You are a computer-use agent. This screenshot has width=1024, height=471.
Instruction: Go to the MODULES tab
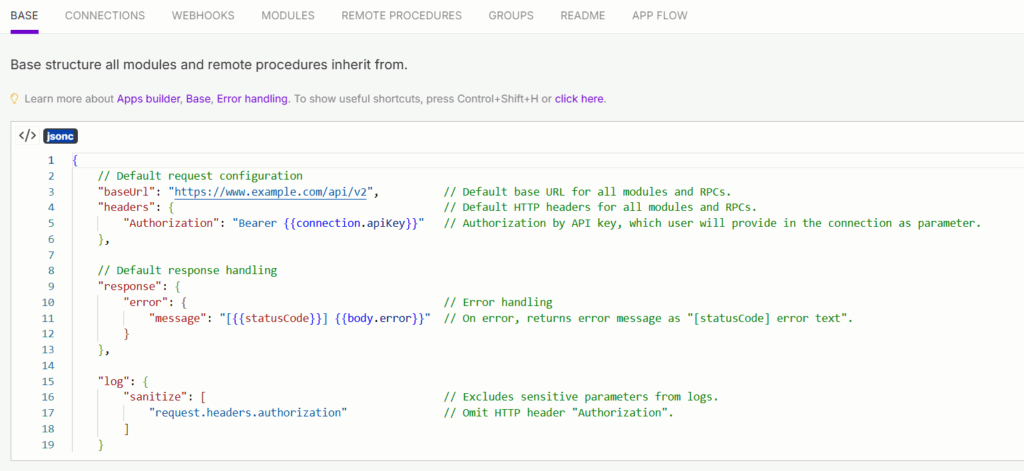tap(288, 15)
